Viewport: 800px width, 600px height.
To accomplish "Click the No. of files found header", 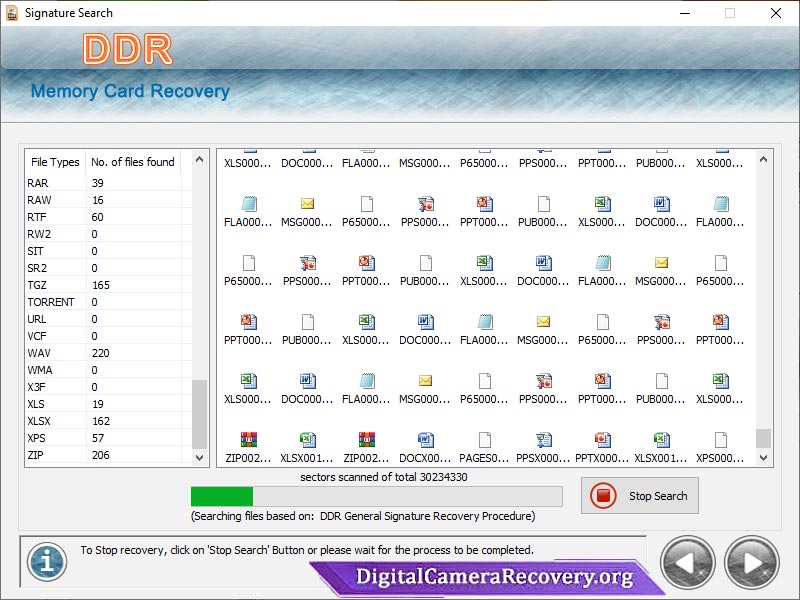I will point(132,162).
